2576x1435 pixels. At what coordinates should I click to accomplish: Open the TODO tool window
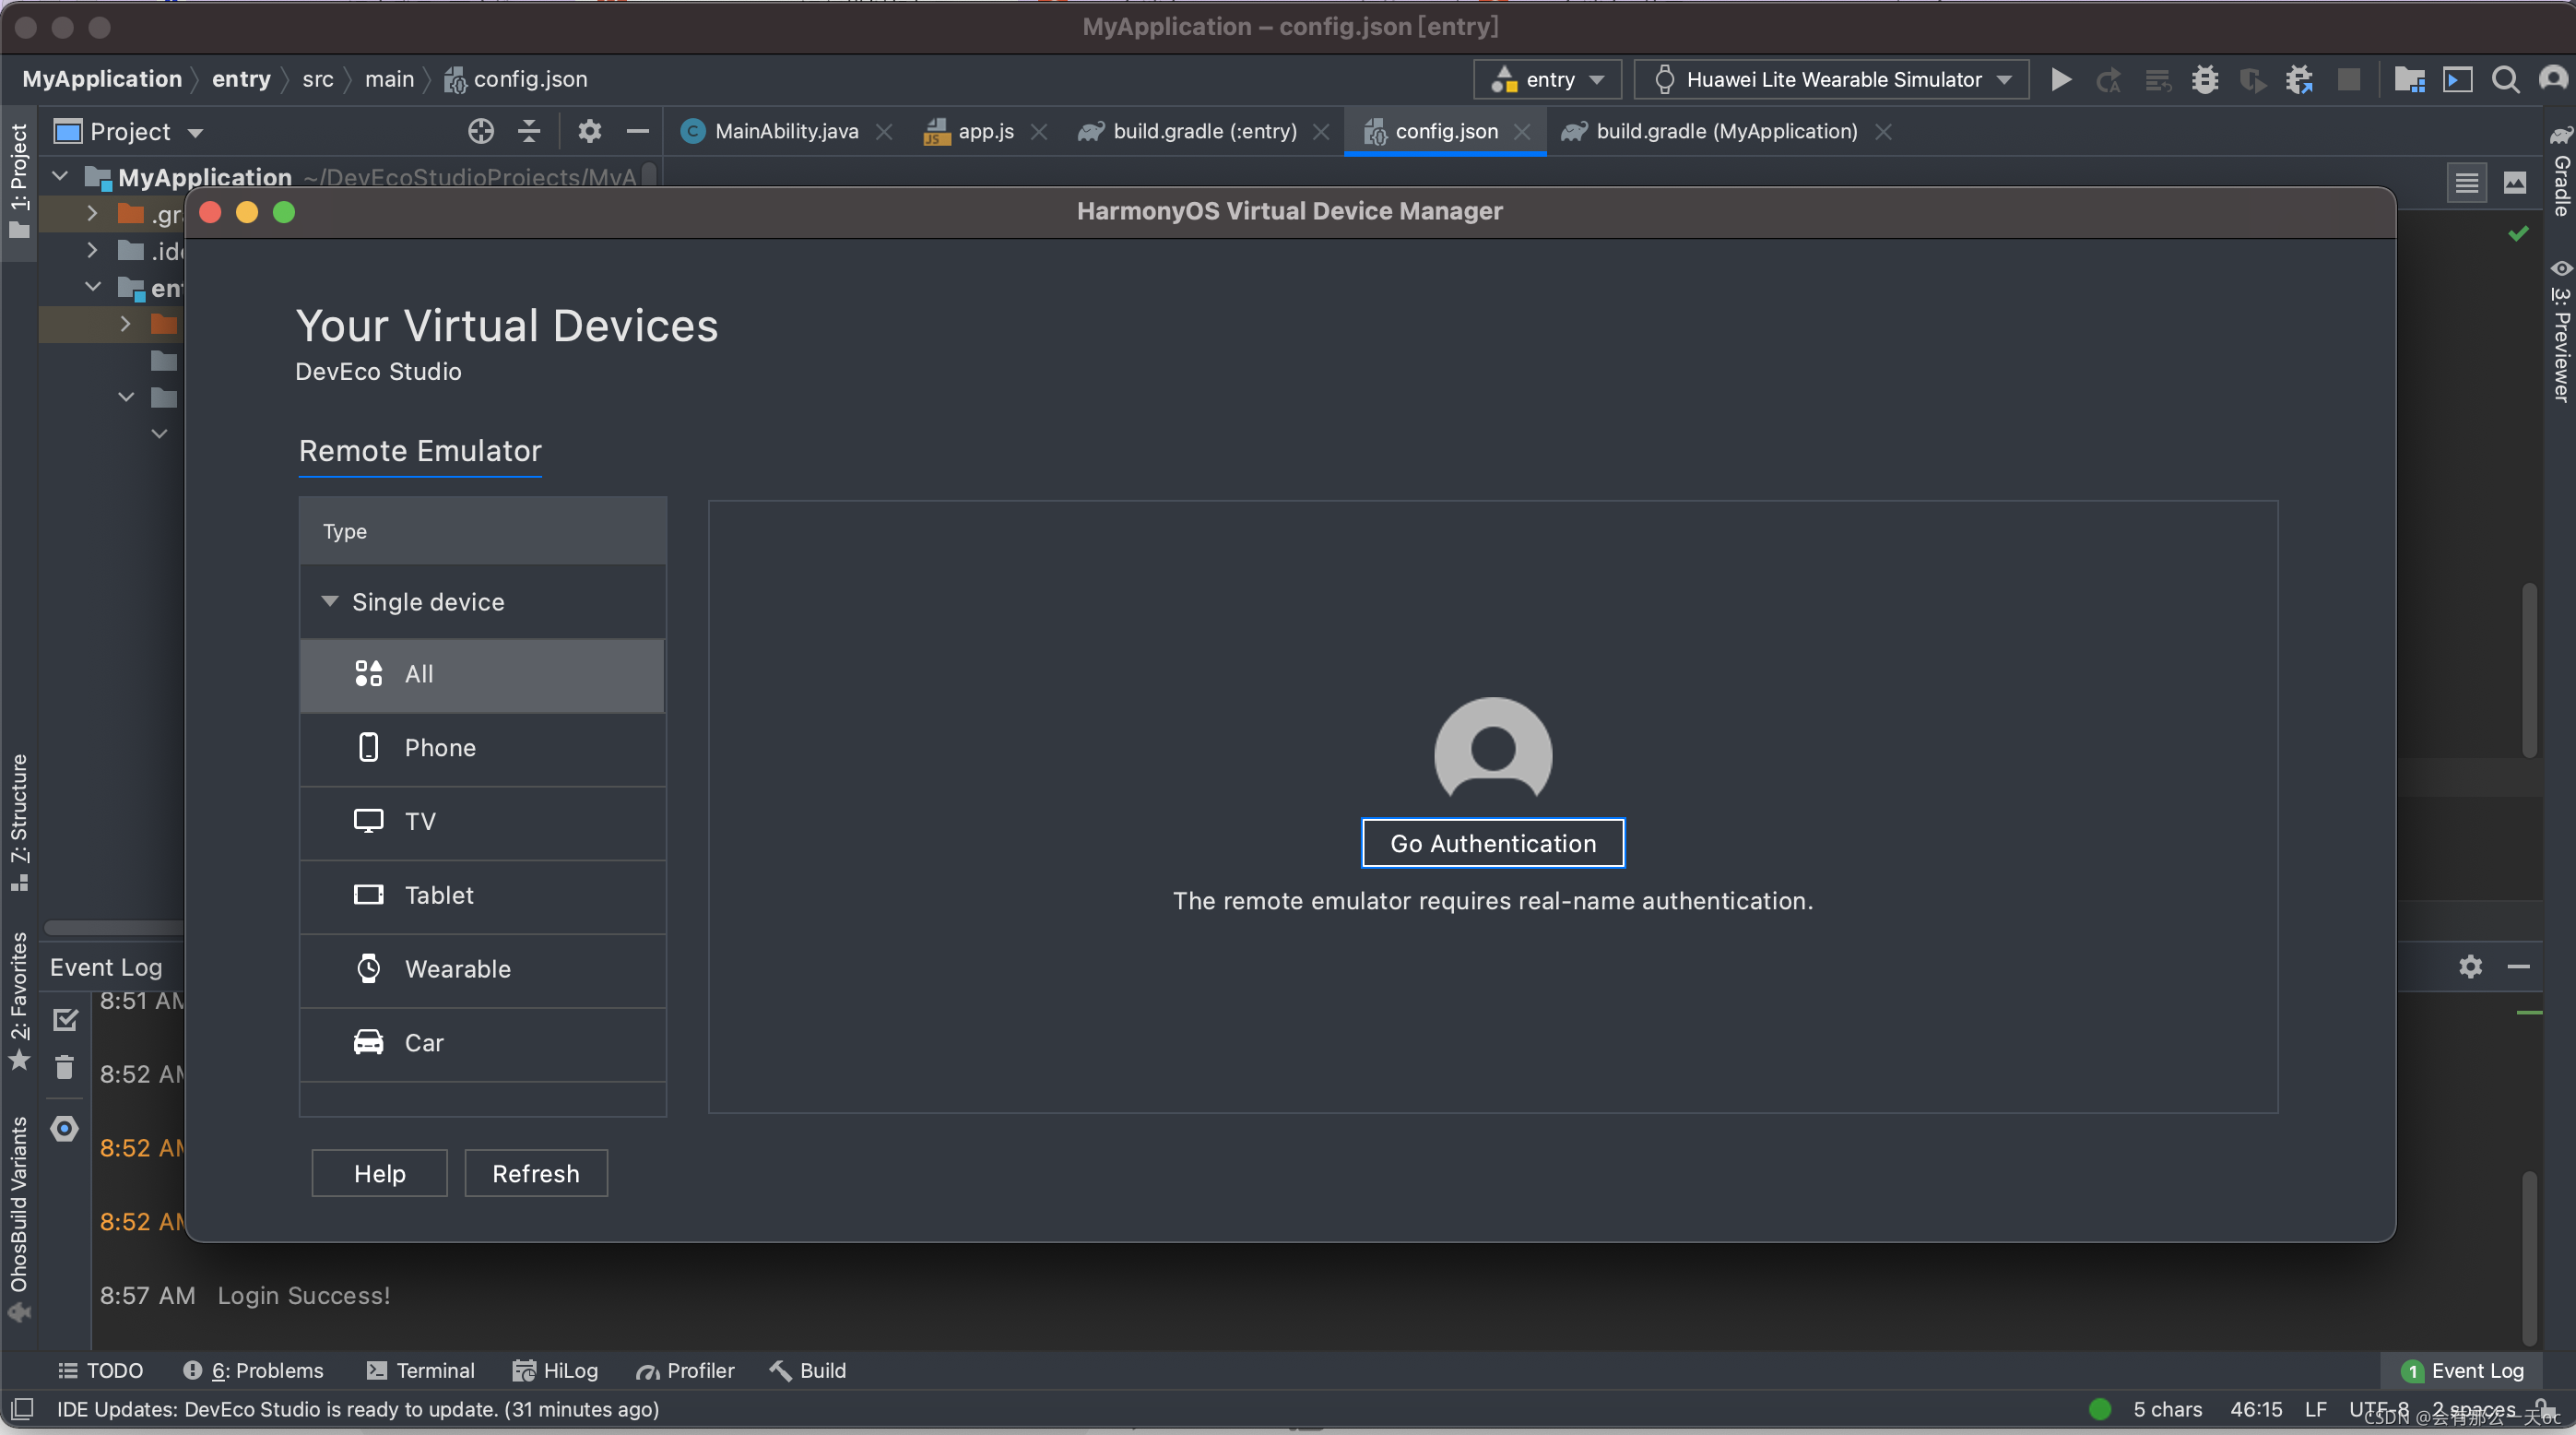click(101, 1370)
